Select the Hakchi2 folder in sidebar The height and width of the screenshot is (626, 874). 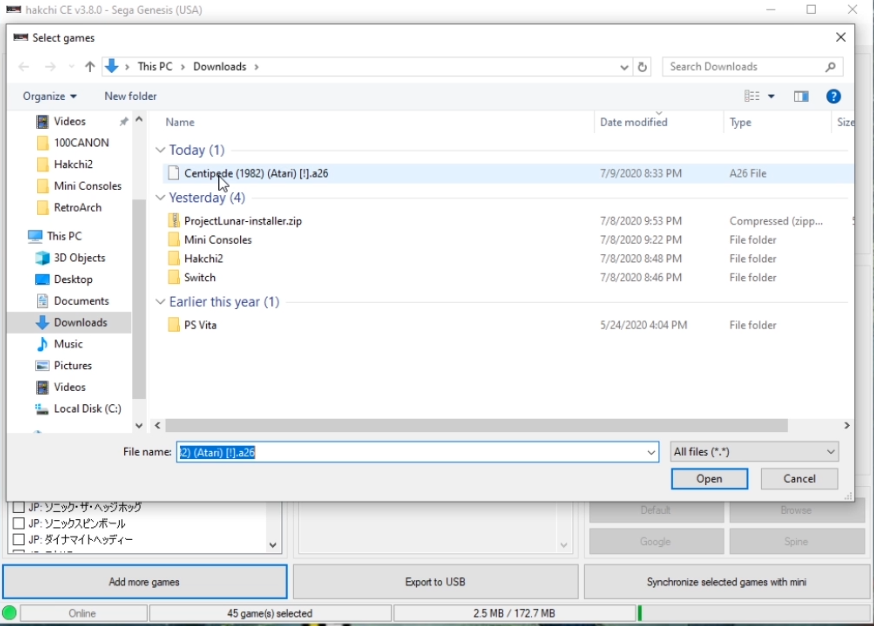coord(72,164)
